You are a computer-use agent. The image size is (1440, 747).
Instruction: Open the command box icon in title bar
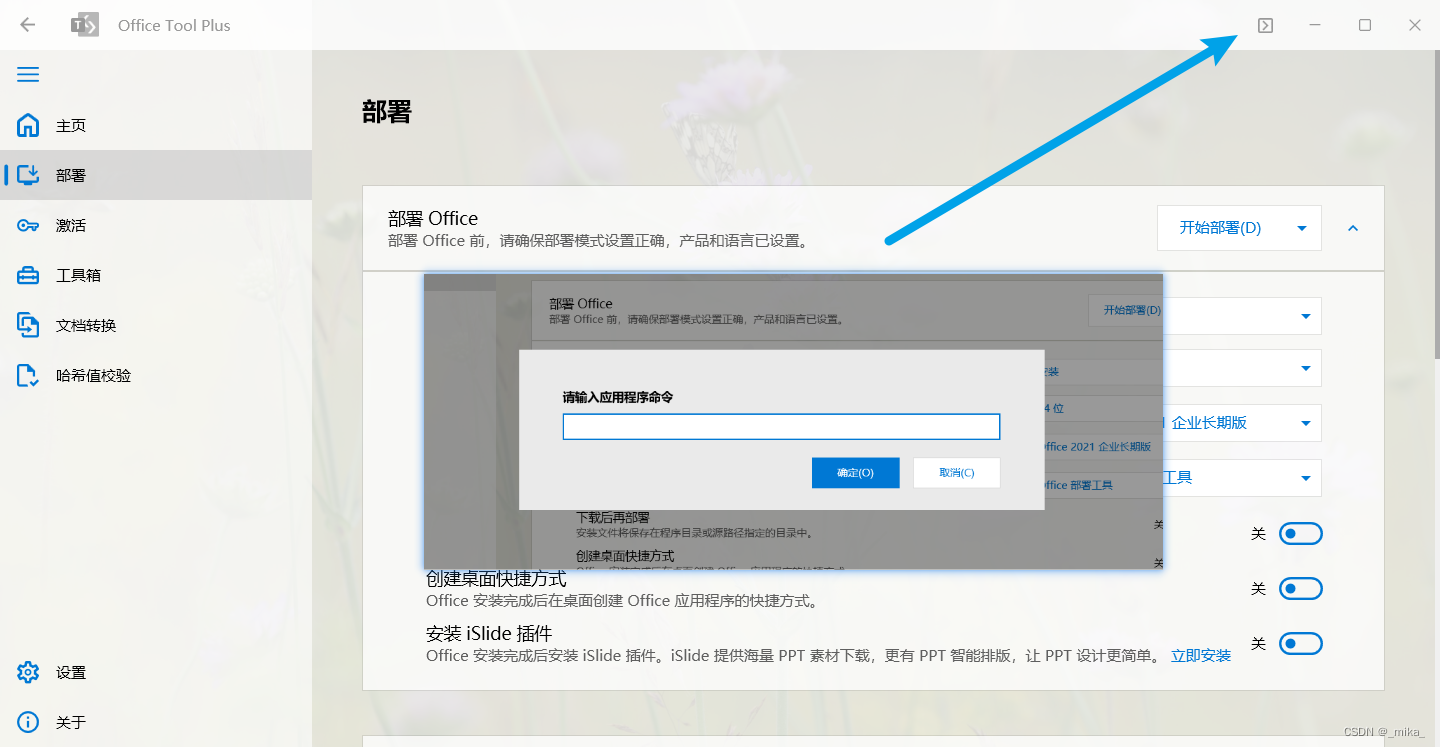click(x=1265, y=26)
